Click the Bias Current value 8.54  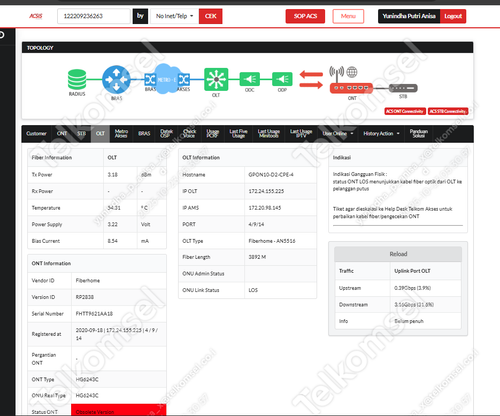point(113,241)
